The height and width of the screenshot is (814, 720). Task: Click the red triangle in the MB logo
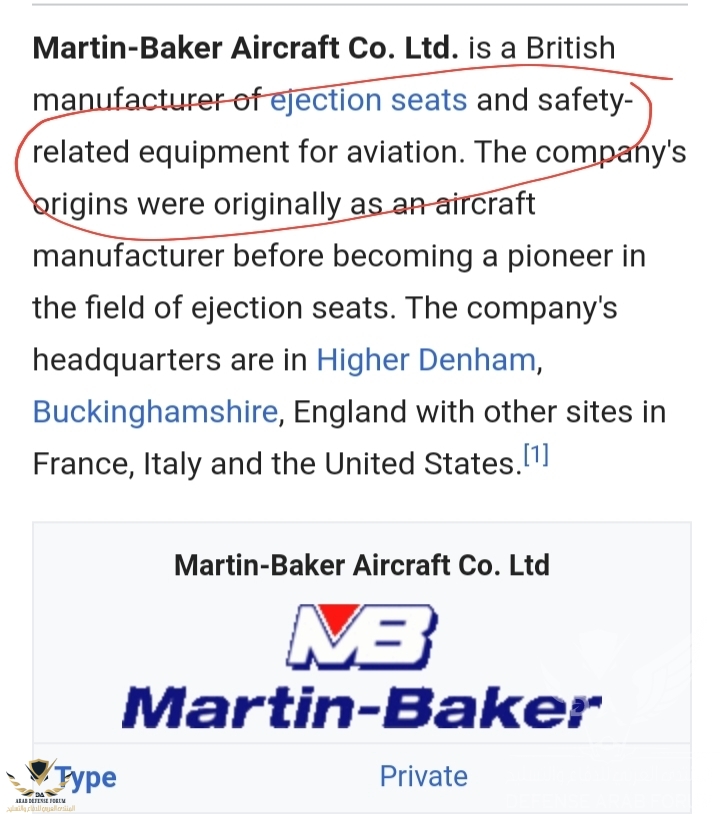coord(338,619)
